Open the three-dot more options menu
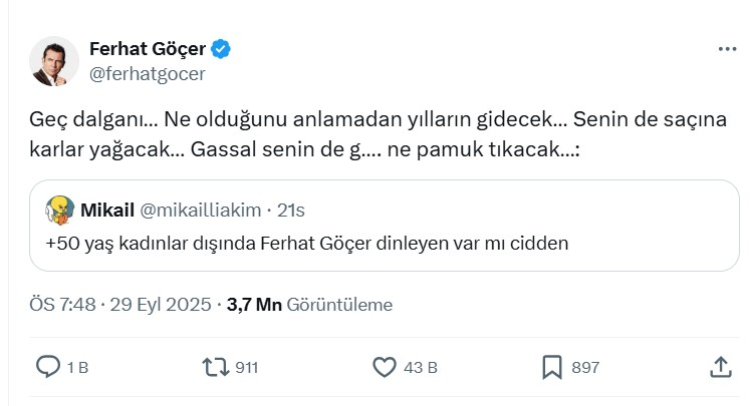The image size is (750, 406). pos(726,49)
